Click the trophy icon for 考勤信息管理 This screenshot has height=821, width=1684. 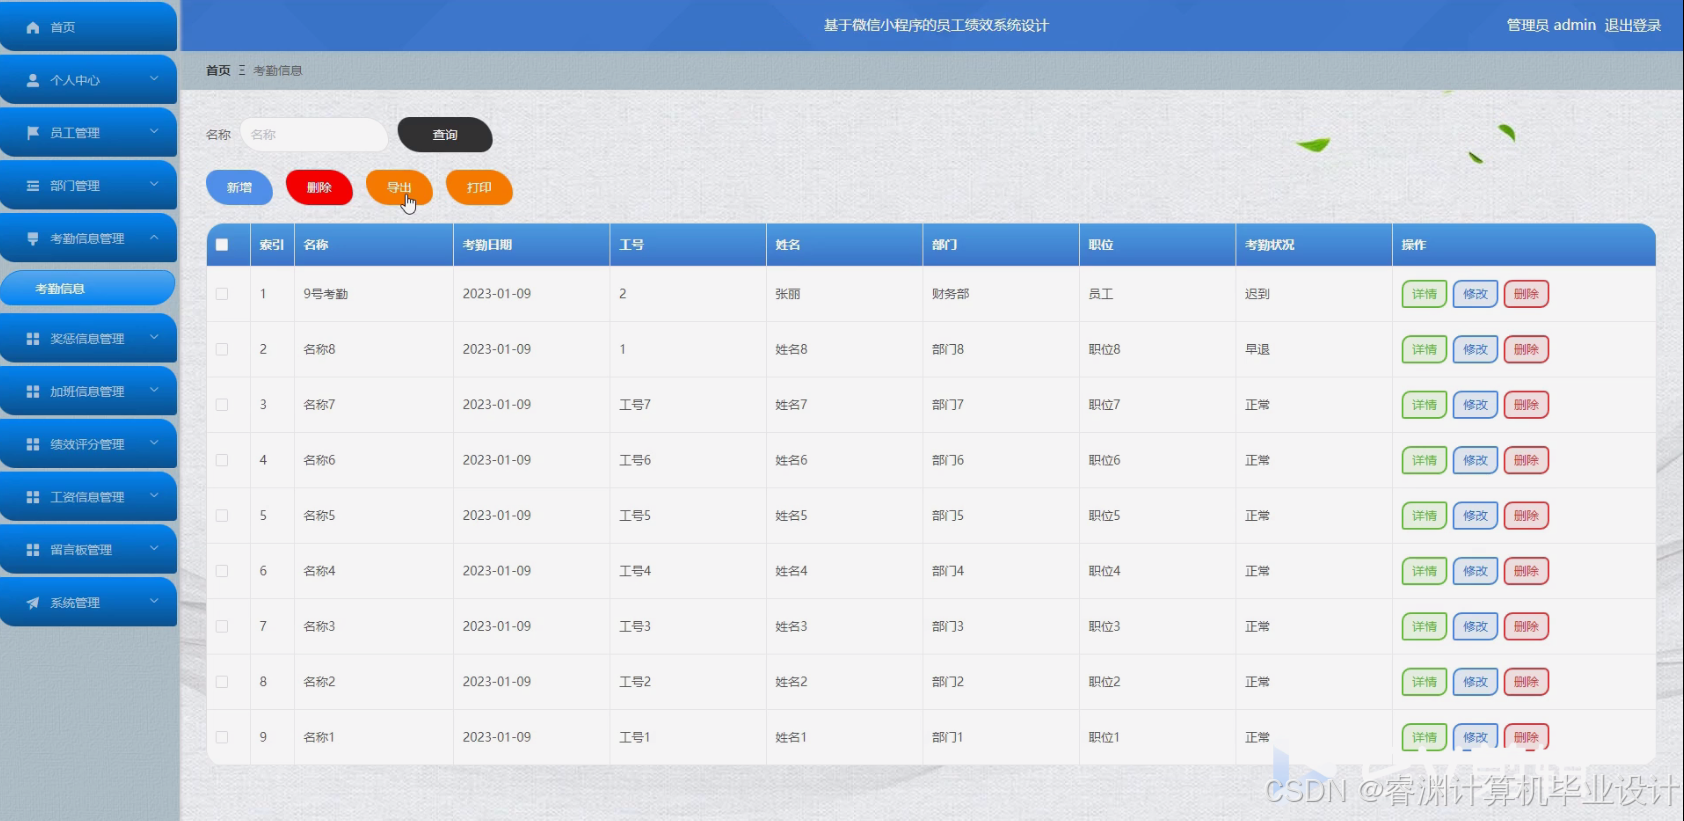click(x=33, y=239)
